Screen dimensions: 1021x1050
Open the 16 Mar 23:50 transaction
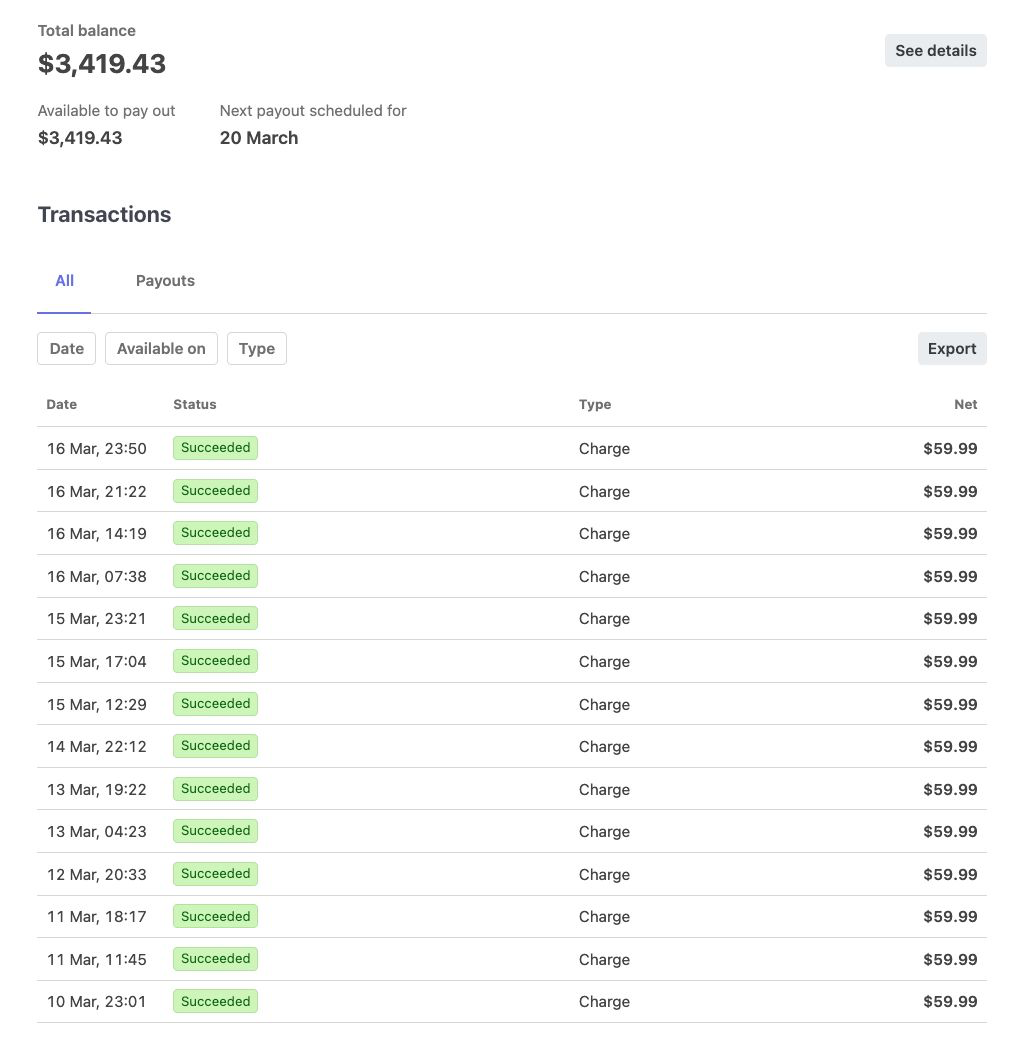click(x=500, y=448)
